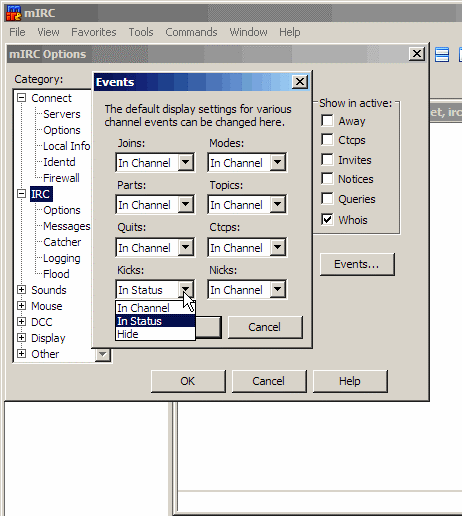Collapse the Connect tree node
462x516 pixels.
pyautogui.click(x=22, y=98)
